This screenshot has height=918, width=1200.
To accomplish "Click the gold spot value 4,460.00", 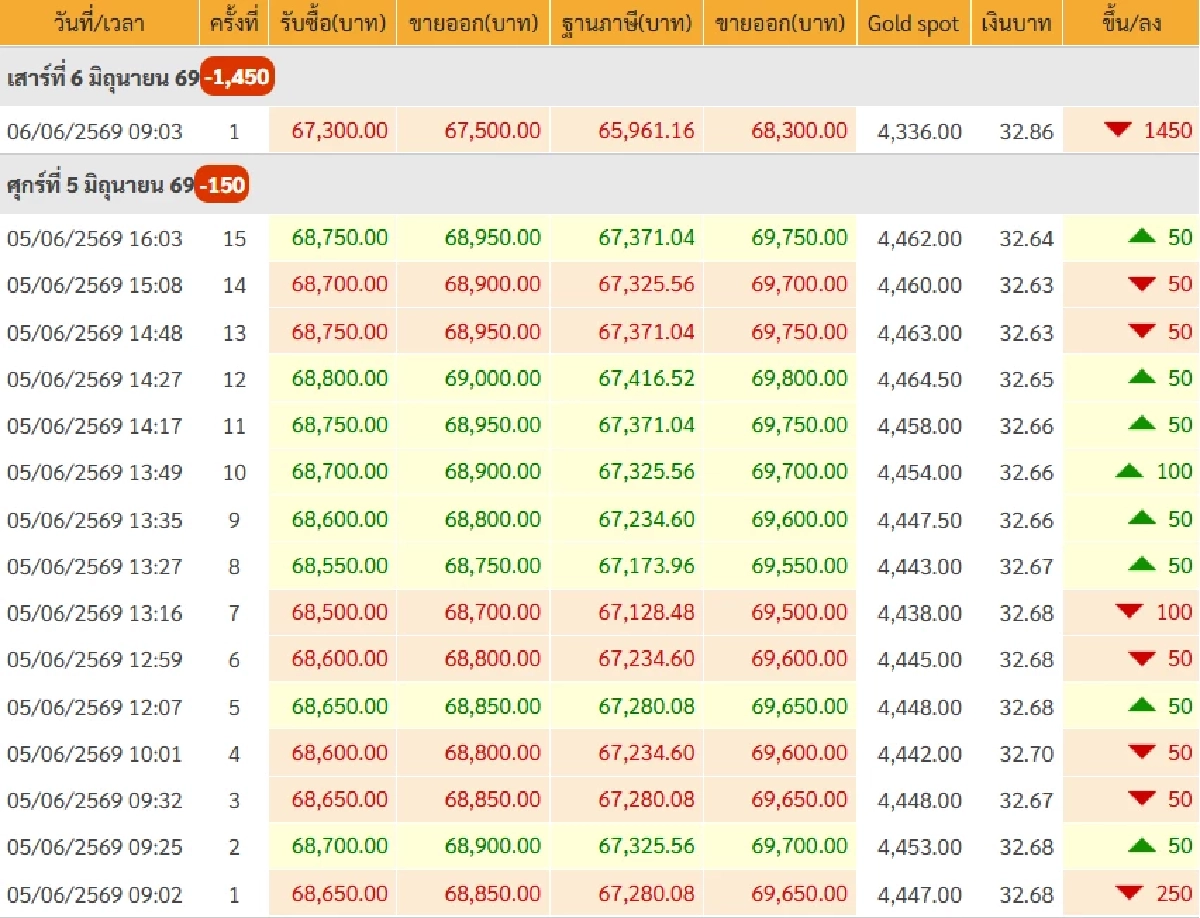I will pyautogui.click(x=919, y=285).
